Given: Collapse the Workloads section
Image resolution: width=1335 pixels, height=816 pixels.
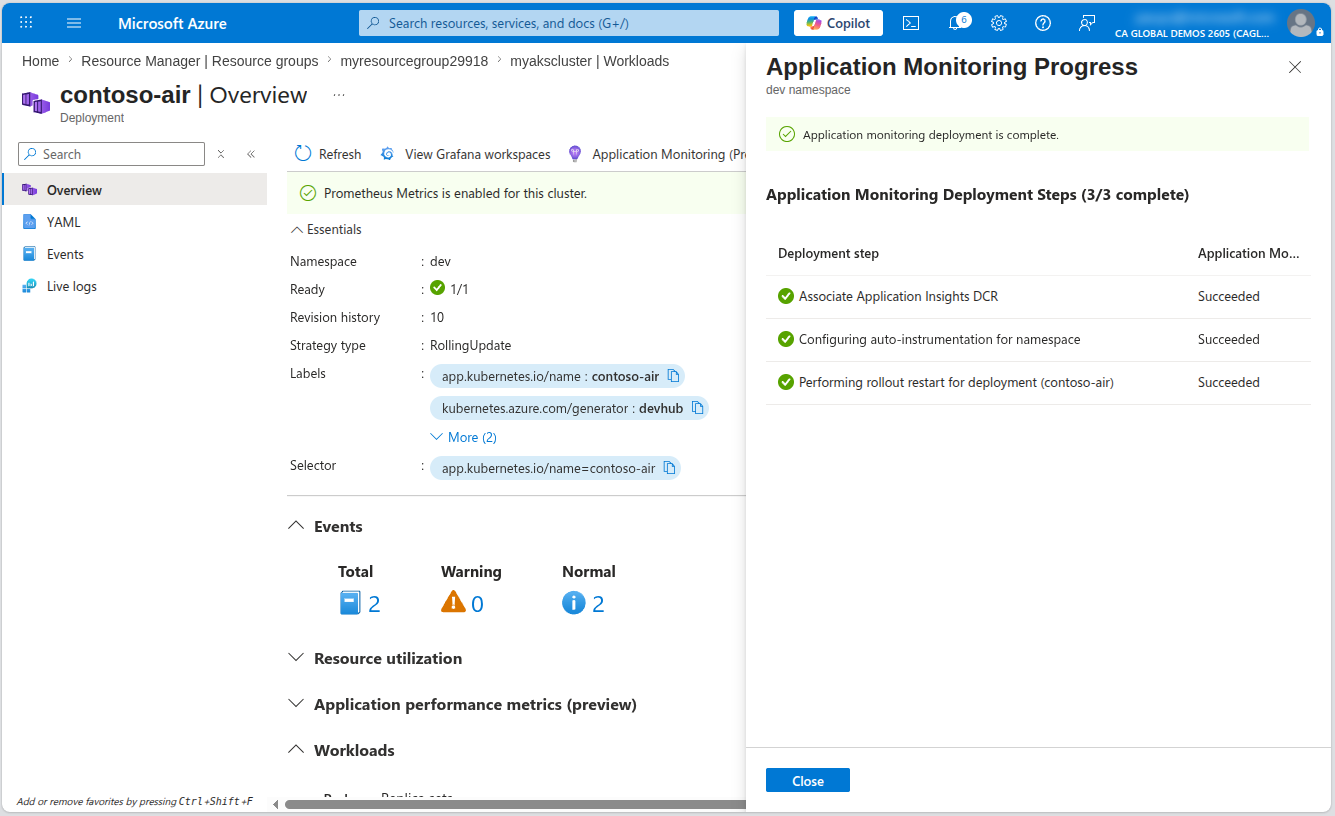Looking at the screenshot, I should pos(341,750).
